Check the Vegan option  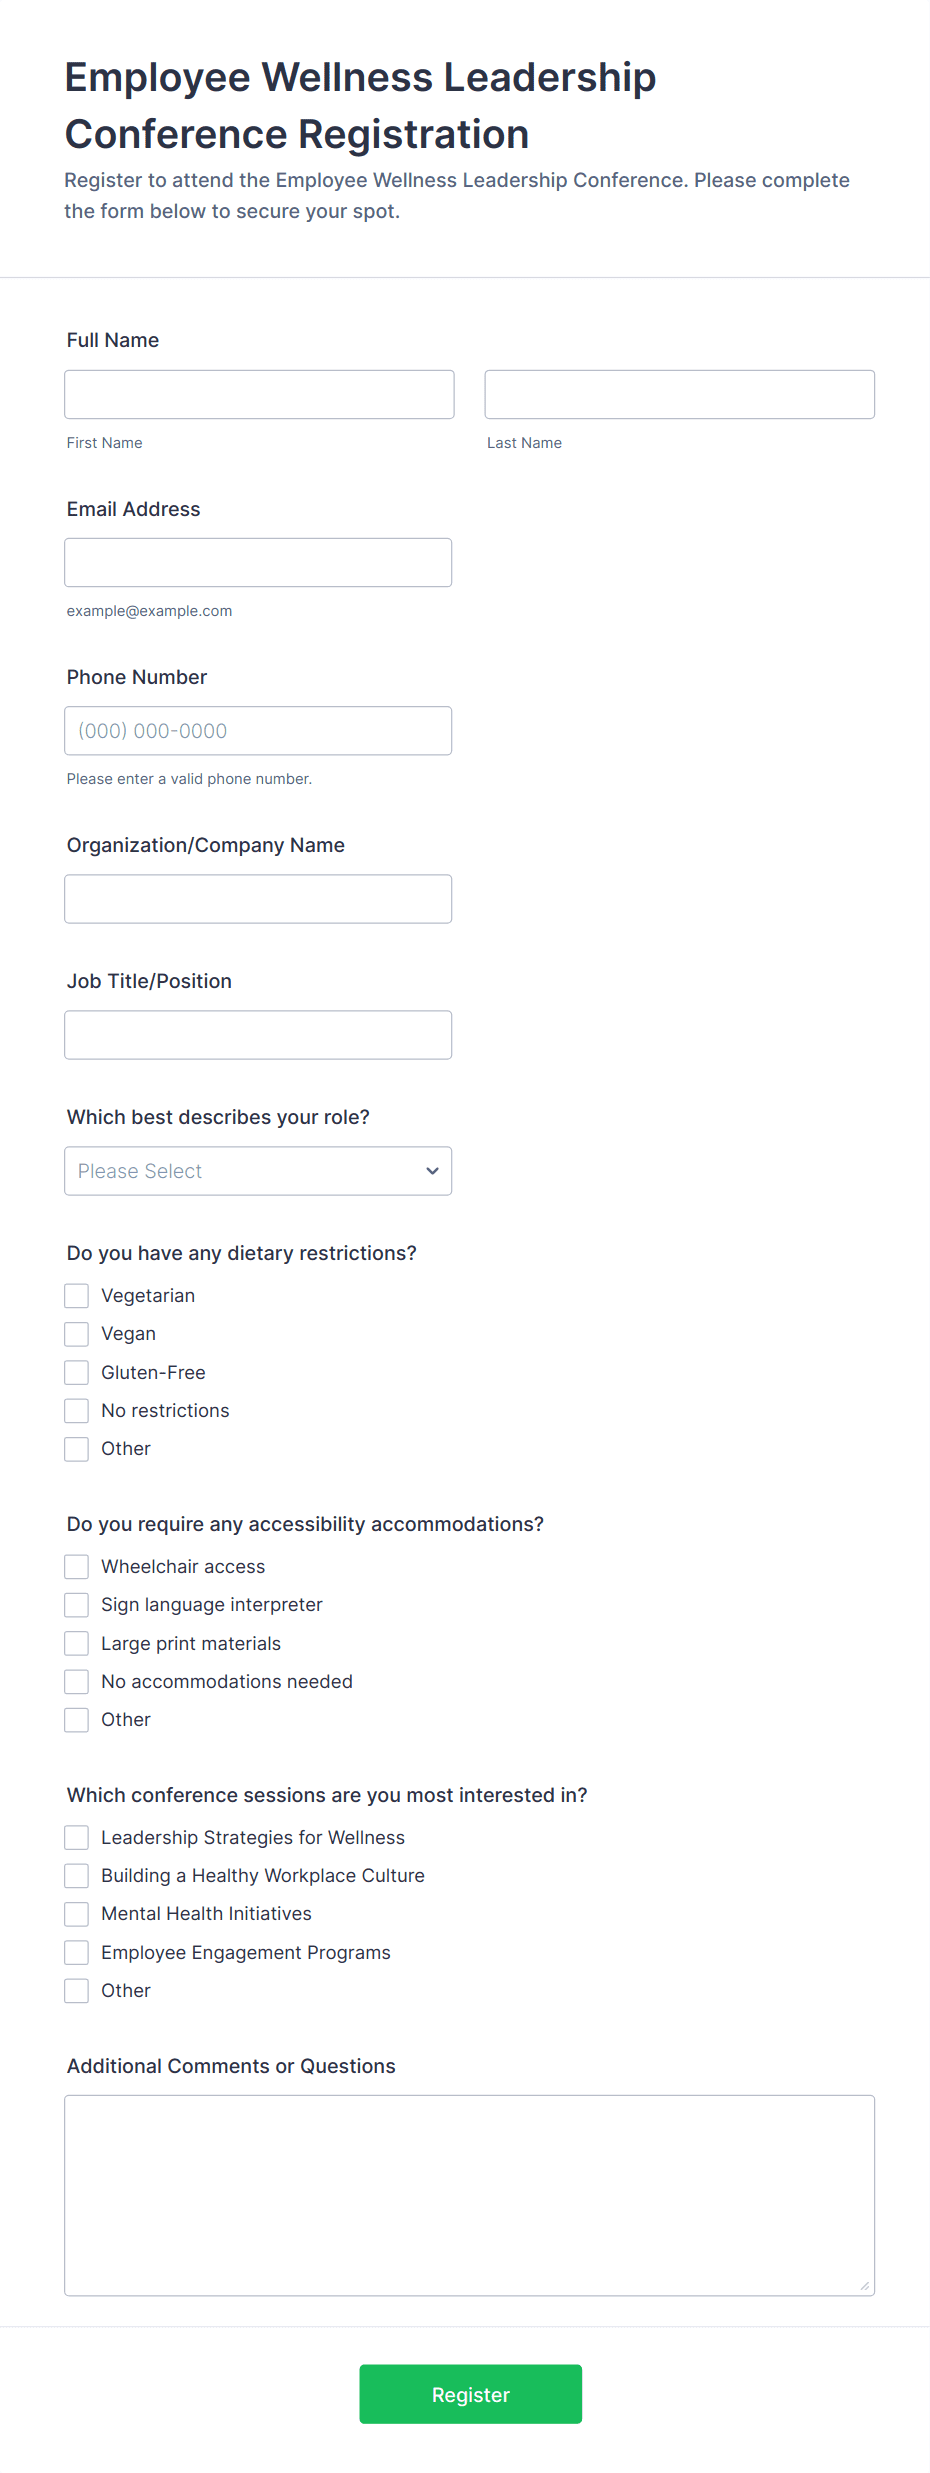pos(76,1333)
